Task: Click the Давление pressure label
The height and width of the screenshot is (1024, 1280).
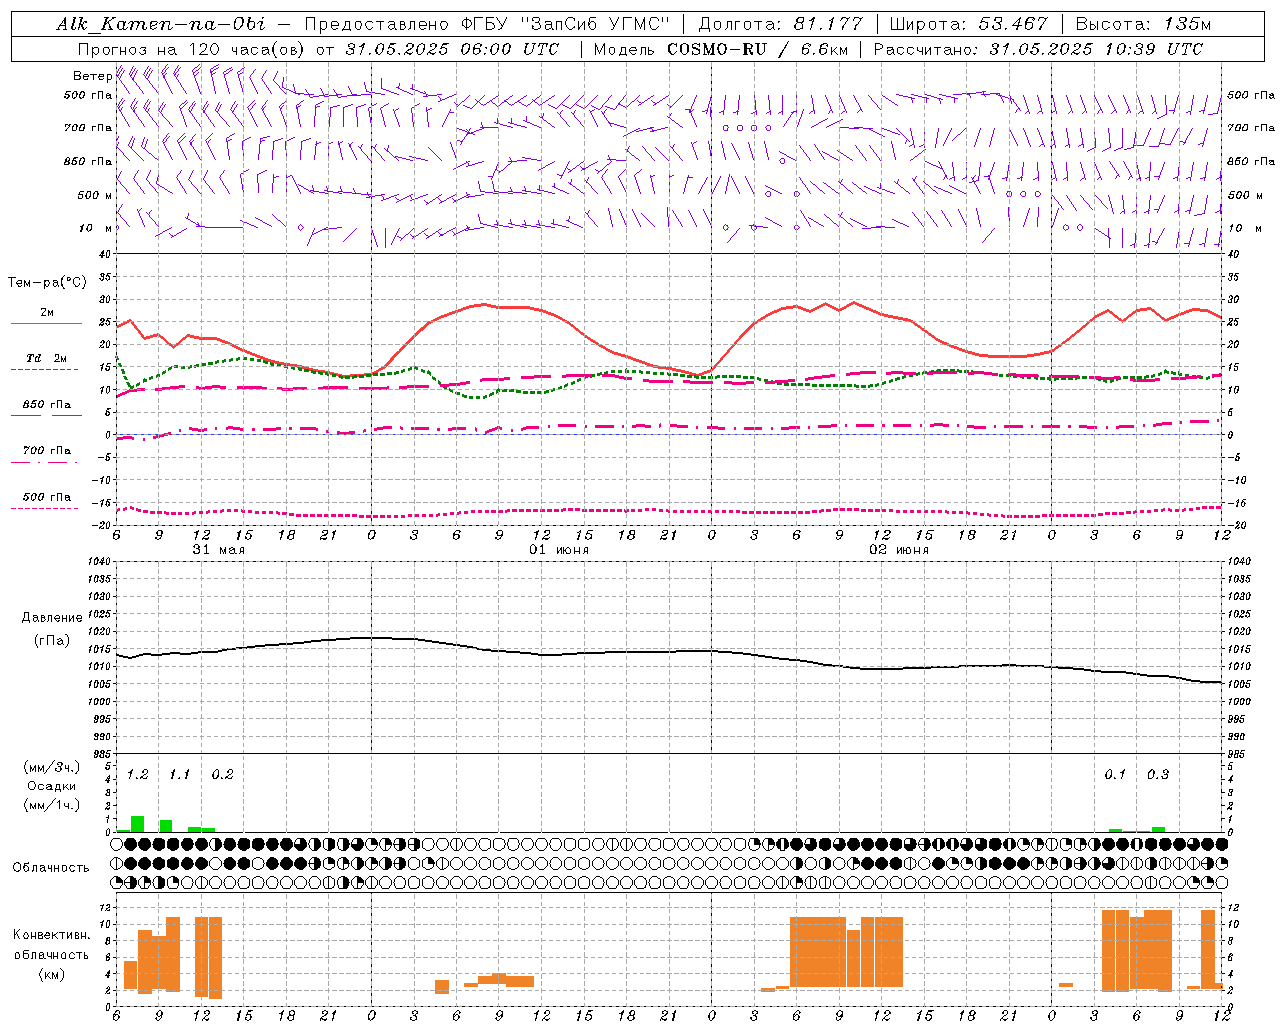Action: pos(52,618)
